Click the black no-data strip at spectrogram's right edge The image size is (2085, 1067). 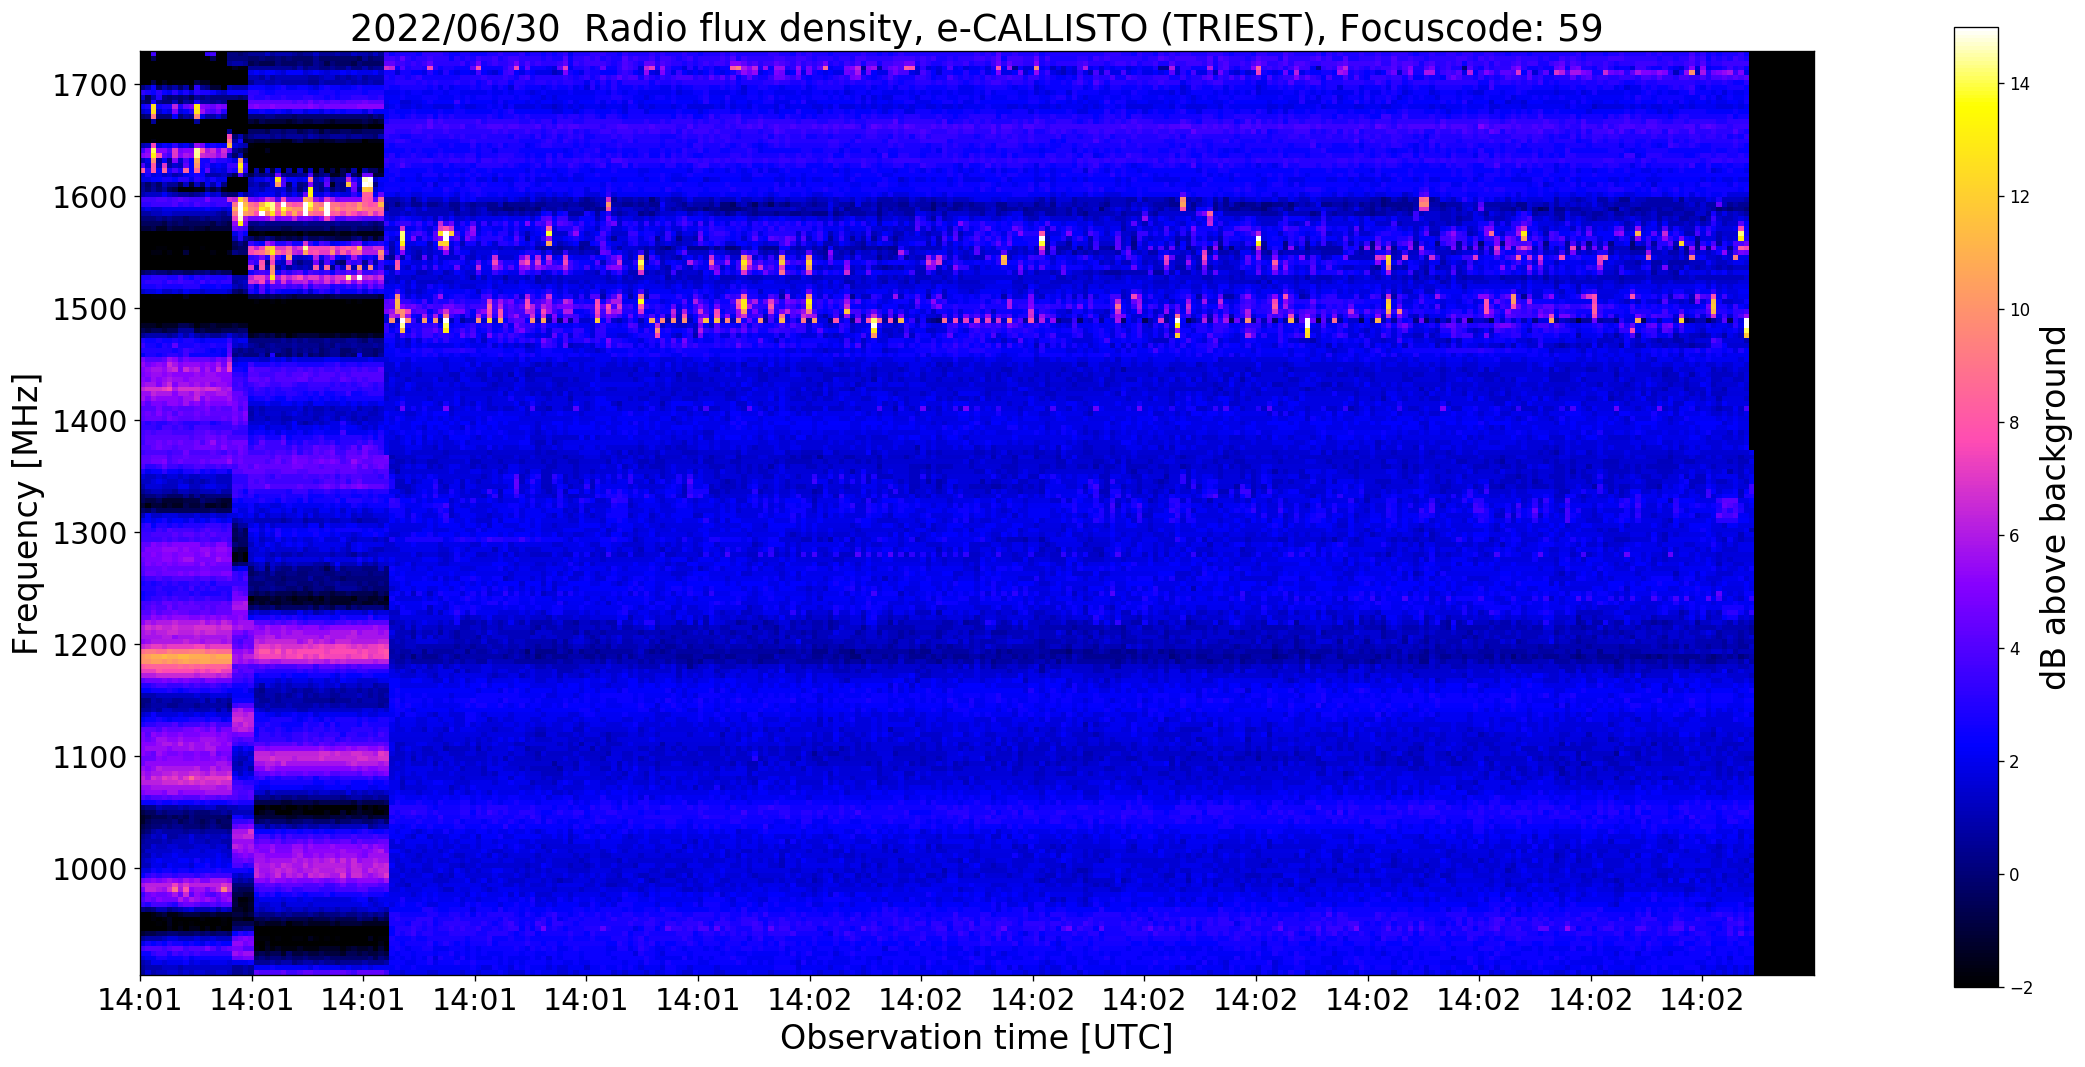tap(1784, 513)
